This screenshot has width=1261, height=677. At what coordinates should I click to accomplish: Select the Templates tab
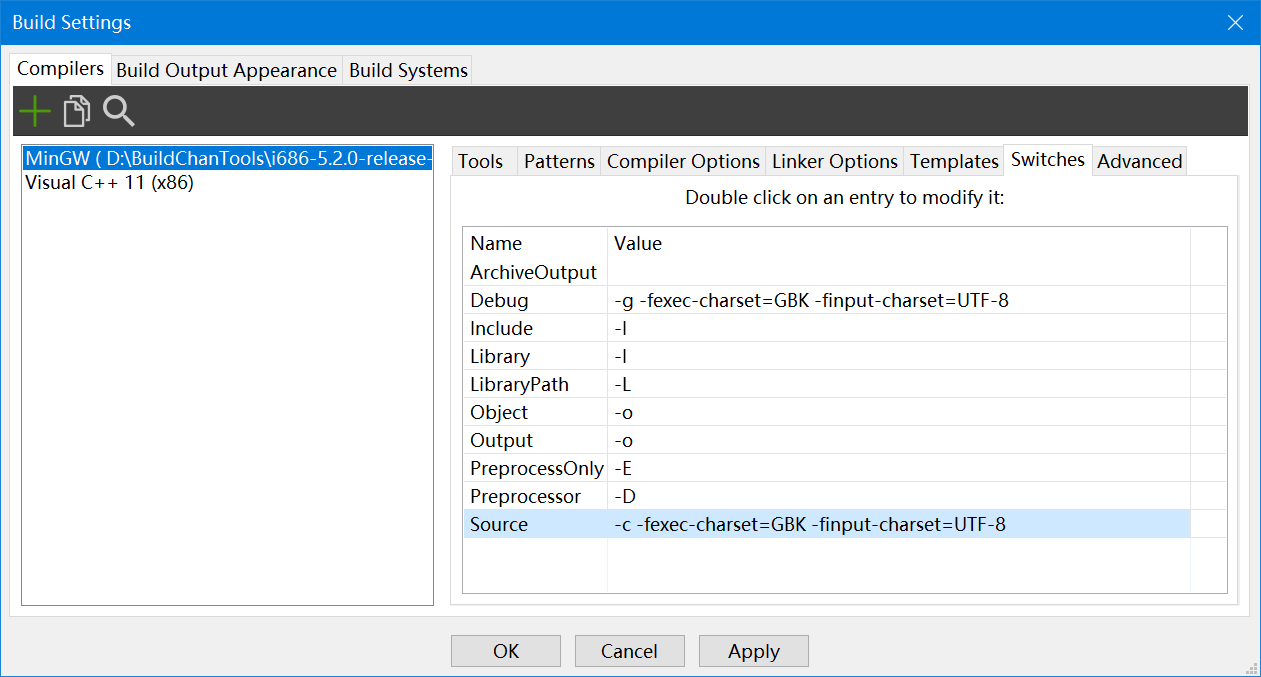[954, 161]
